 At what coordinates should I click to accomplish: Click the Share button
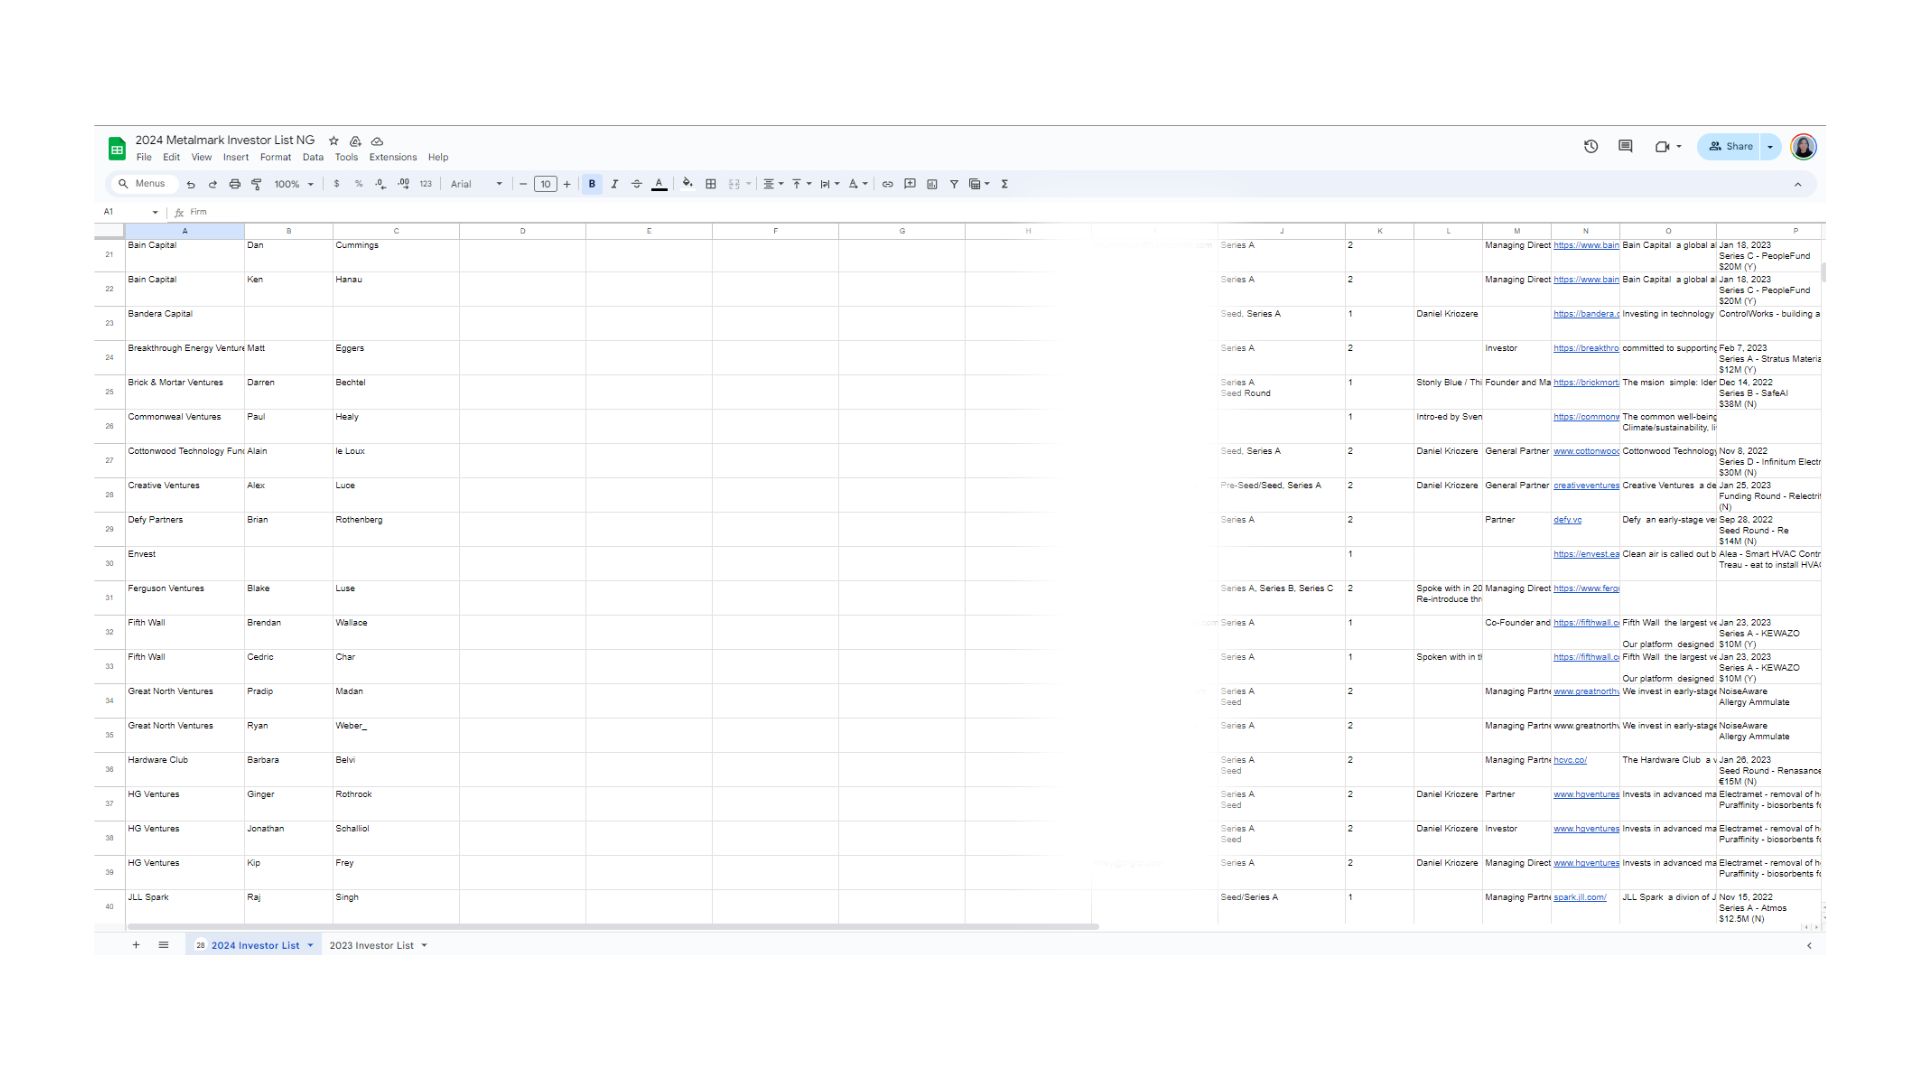pyautogui.click(x=1729, y=147)
